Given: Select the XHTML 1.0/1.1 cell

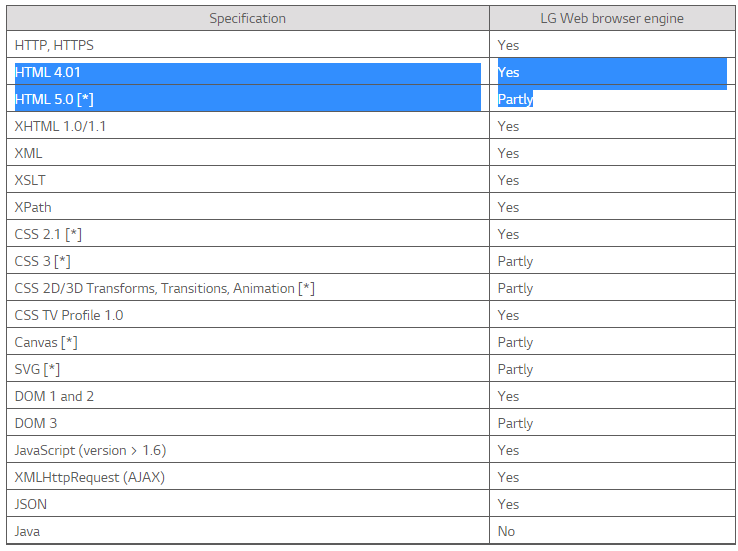Looking at the screenshot, I should 62,126.
